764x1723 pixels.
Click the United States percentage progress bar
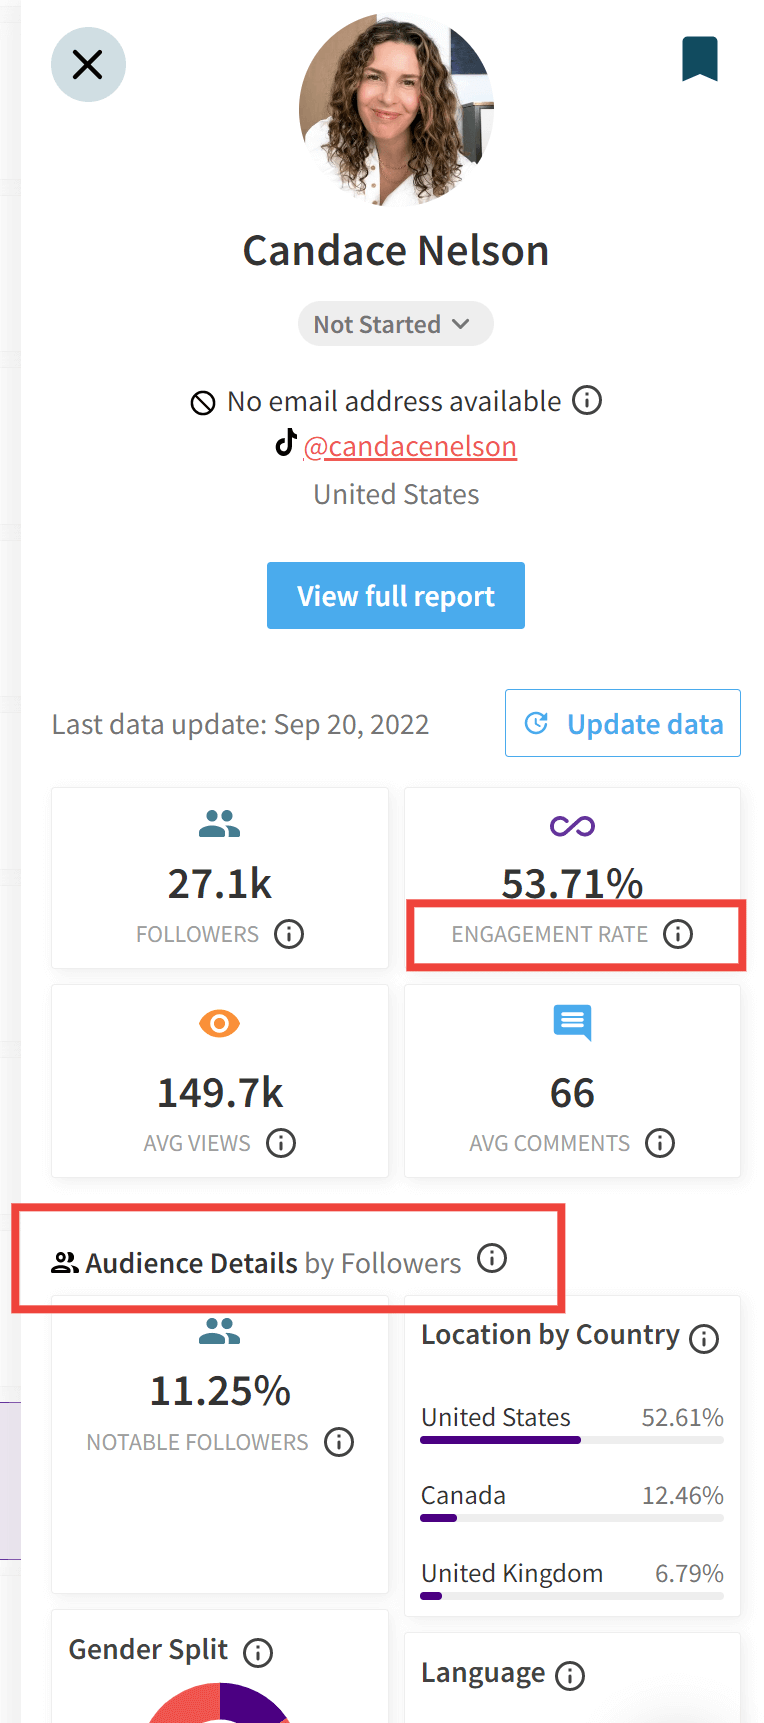click(x=571, y=1440)
